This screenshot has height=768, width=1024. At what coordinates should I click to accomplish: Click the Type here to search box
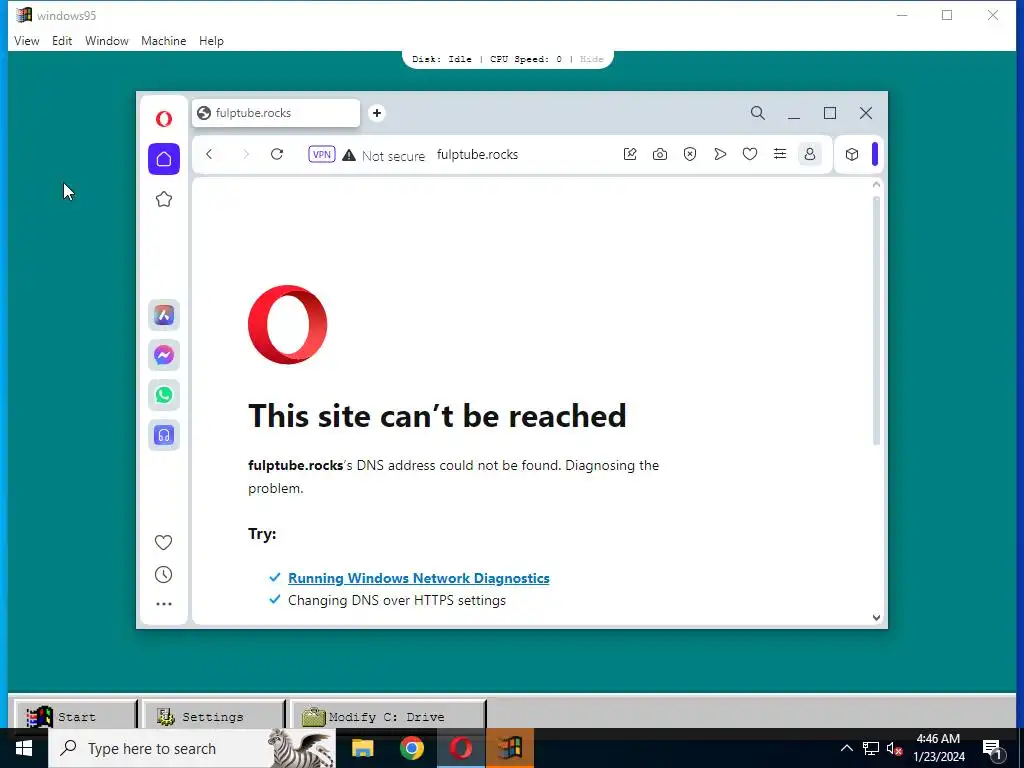(x=192, y=748)
